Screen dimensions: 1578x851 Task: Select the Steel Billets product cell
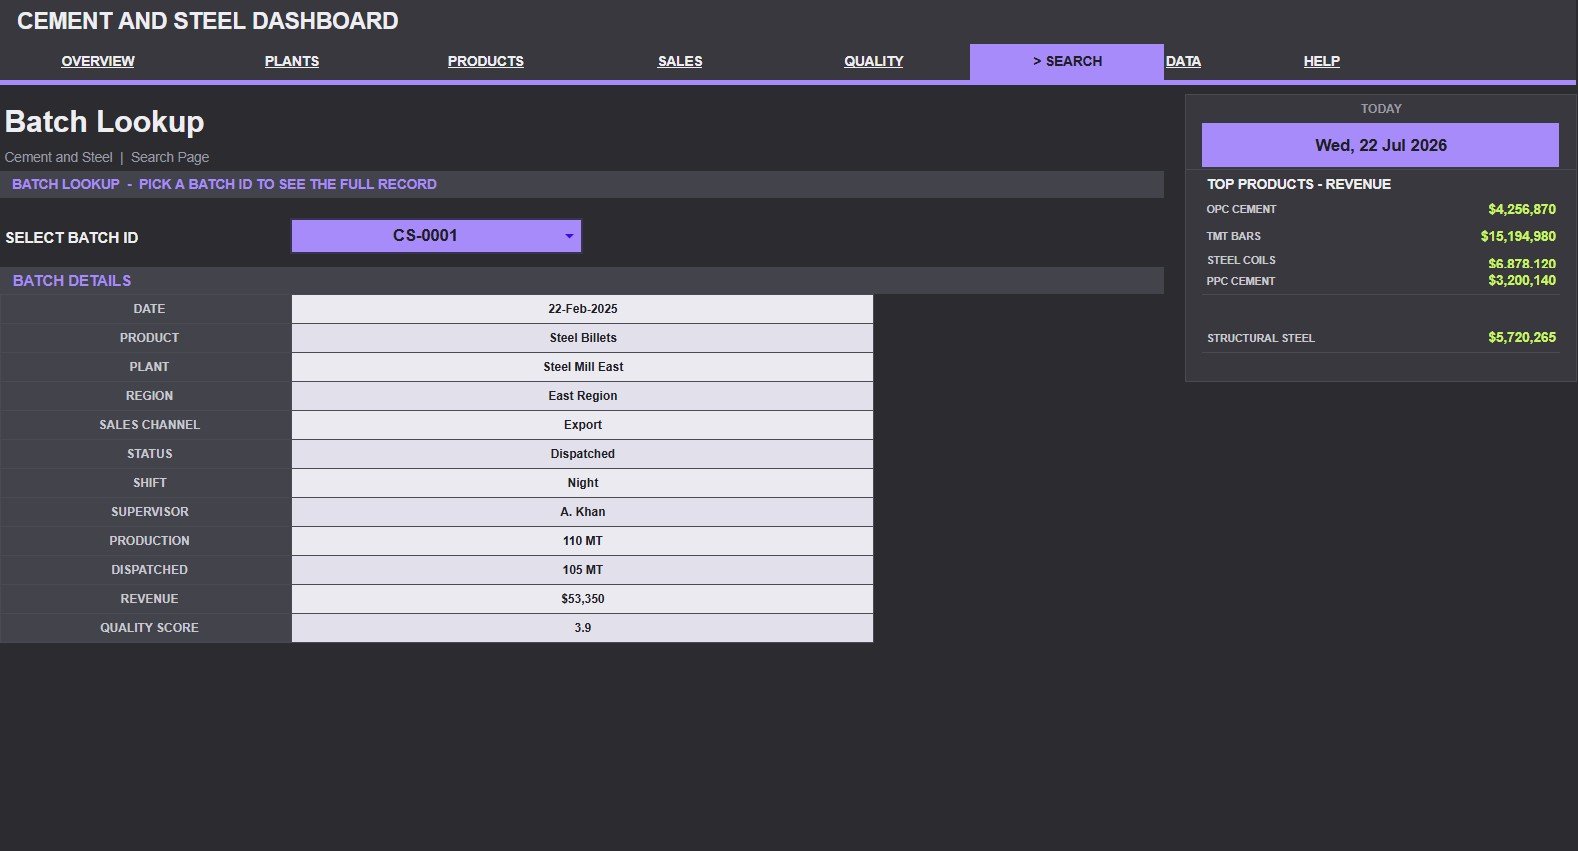tap(583, 338)
